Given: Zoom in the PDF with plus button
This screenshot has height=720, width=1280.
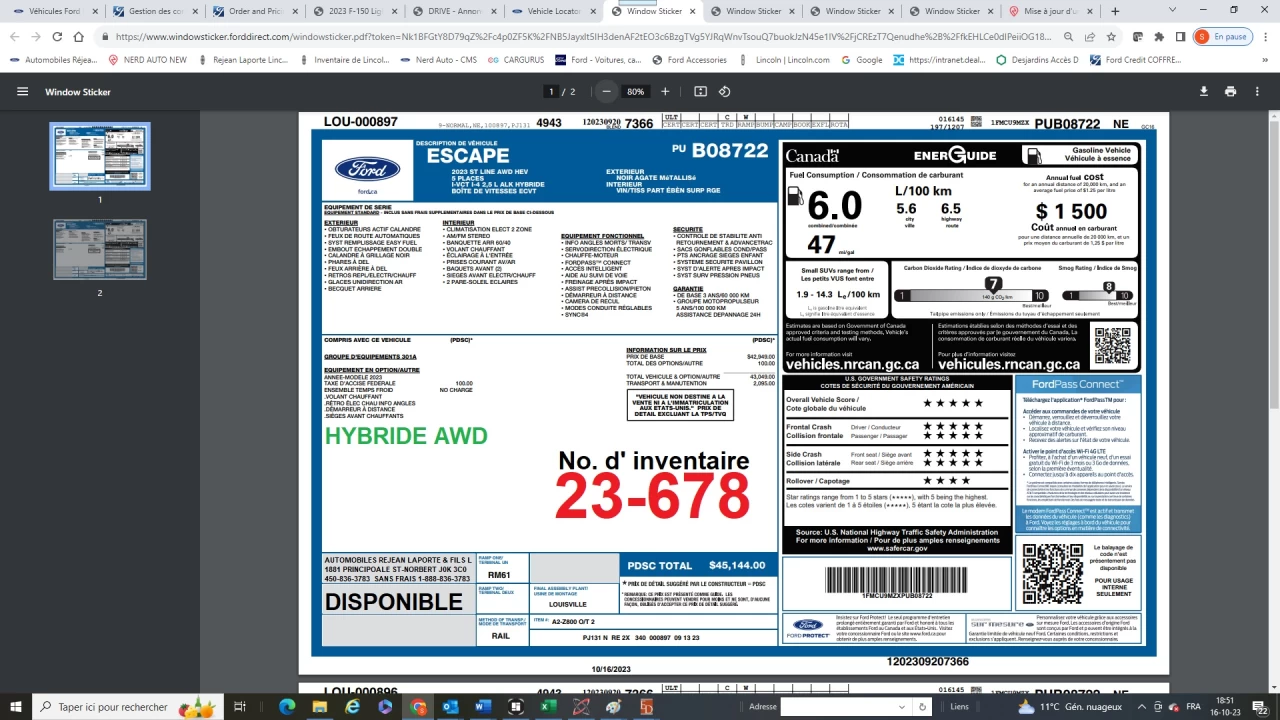Looking at the screenshot, I should pos(665,91).
